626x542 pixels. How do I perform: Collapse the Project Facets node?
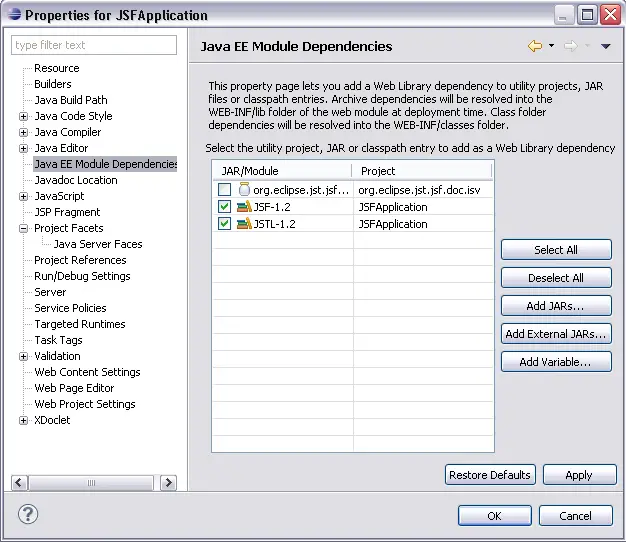tap(23, 228)
